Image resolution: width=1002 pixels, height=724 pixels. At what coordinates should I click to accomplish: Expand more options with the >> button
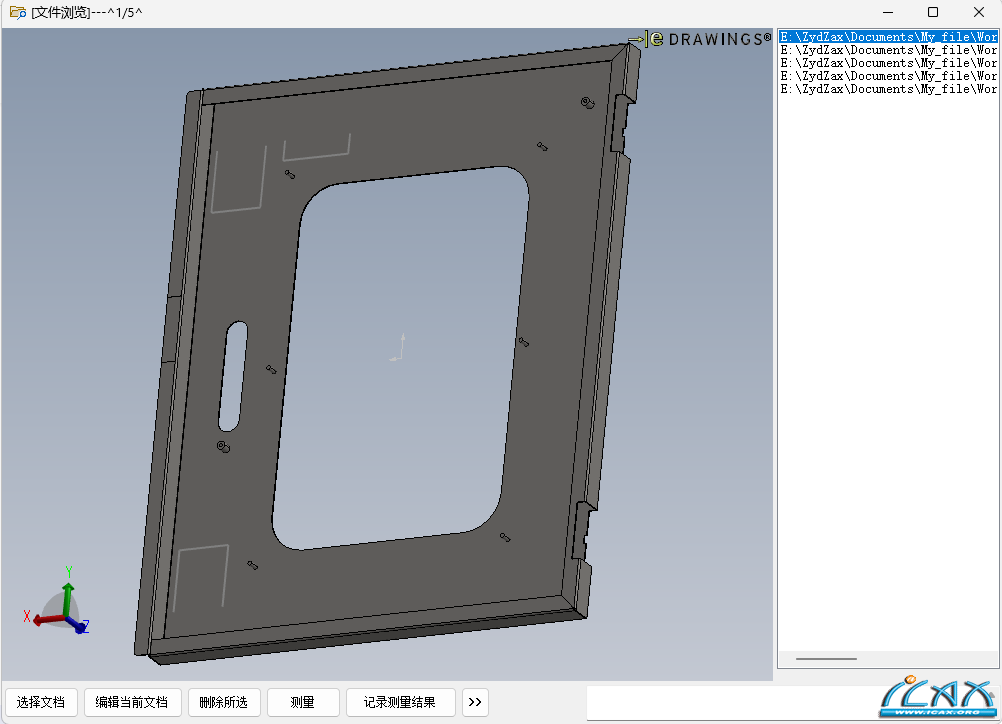pyautogui.click(x=475, y=702)
